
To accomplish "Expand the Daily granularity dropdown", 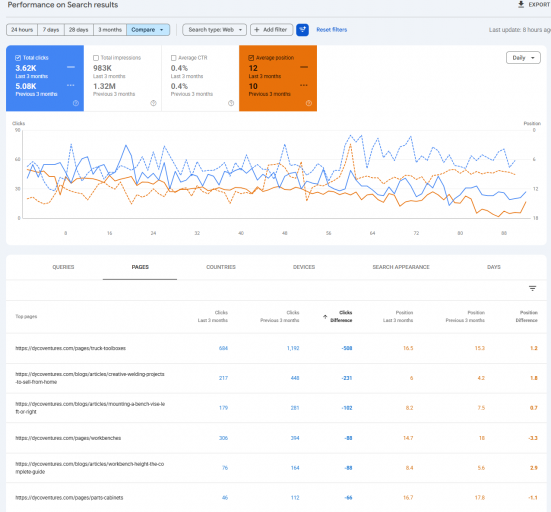I will [x=523, y=58].
